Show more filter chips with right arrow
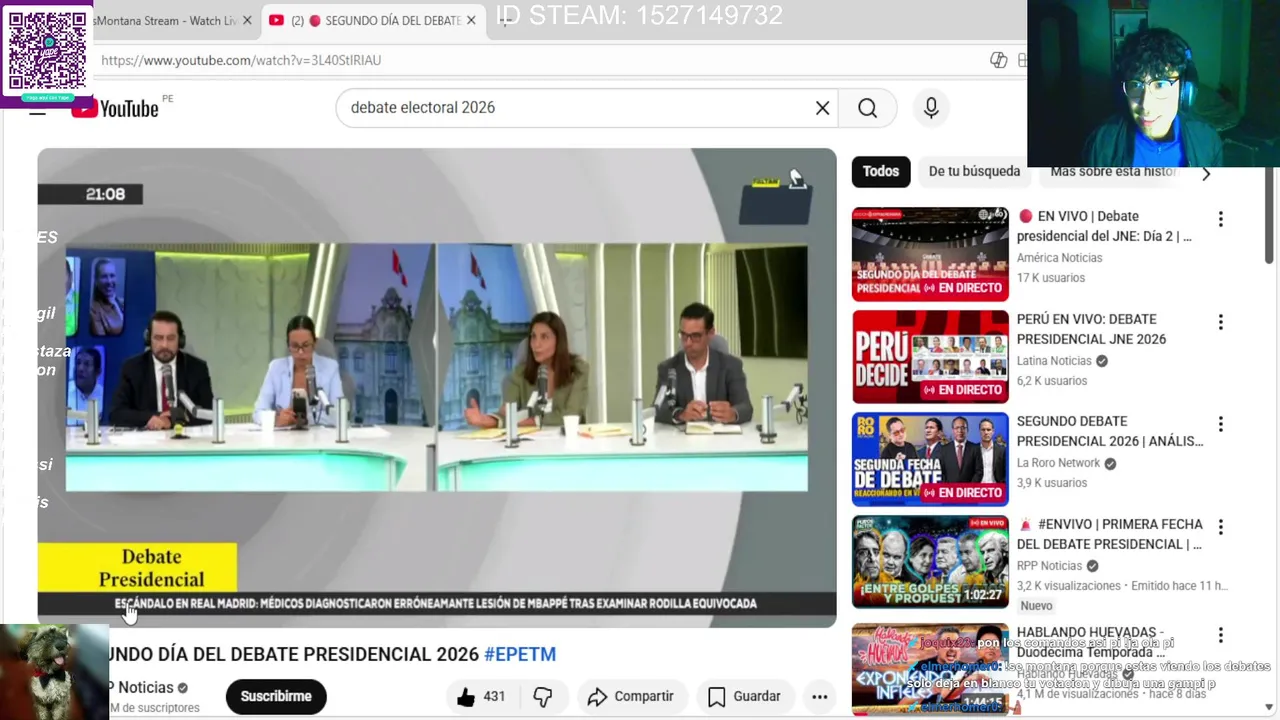1280x720 pixels. click(x=1206, y=173)
